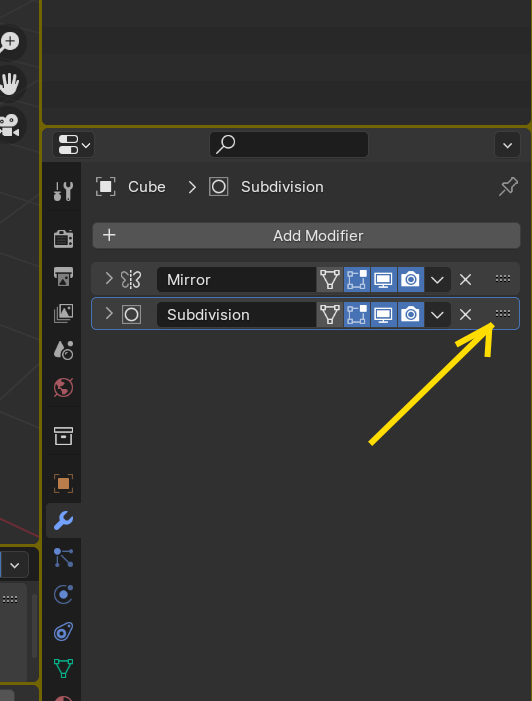This screenshot has height=701, width=532.
Task: Open the World properties tab
Action: click(x=63, y=387)
